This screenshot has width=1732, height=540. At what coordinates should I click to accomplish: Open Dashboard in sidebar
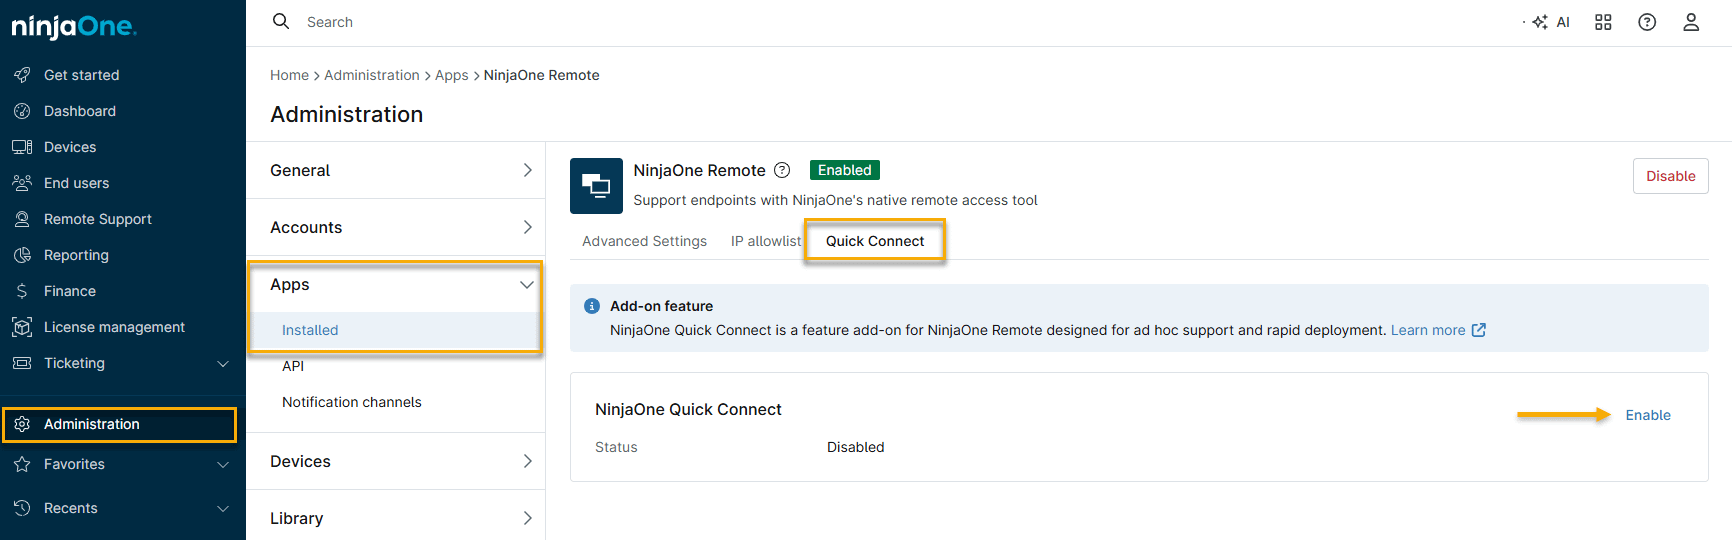[x=80, y=111]
